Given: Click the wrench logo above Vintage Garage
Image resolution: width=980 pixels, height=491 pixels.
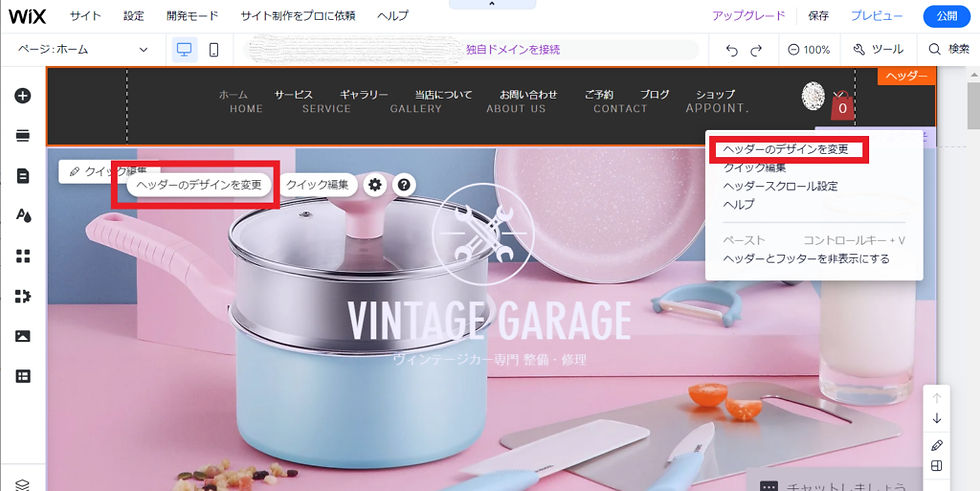Looking at the screenshot, I should [x=482, y=233].
